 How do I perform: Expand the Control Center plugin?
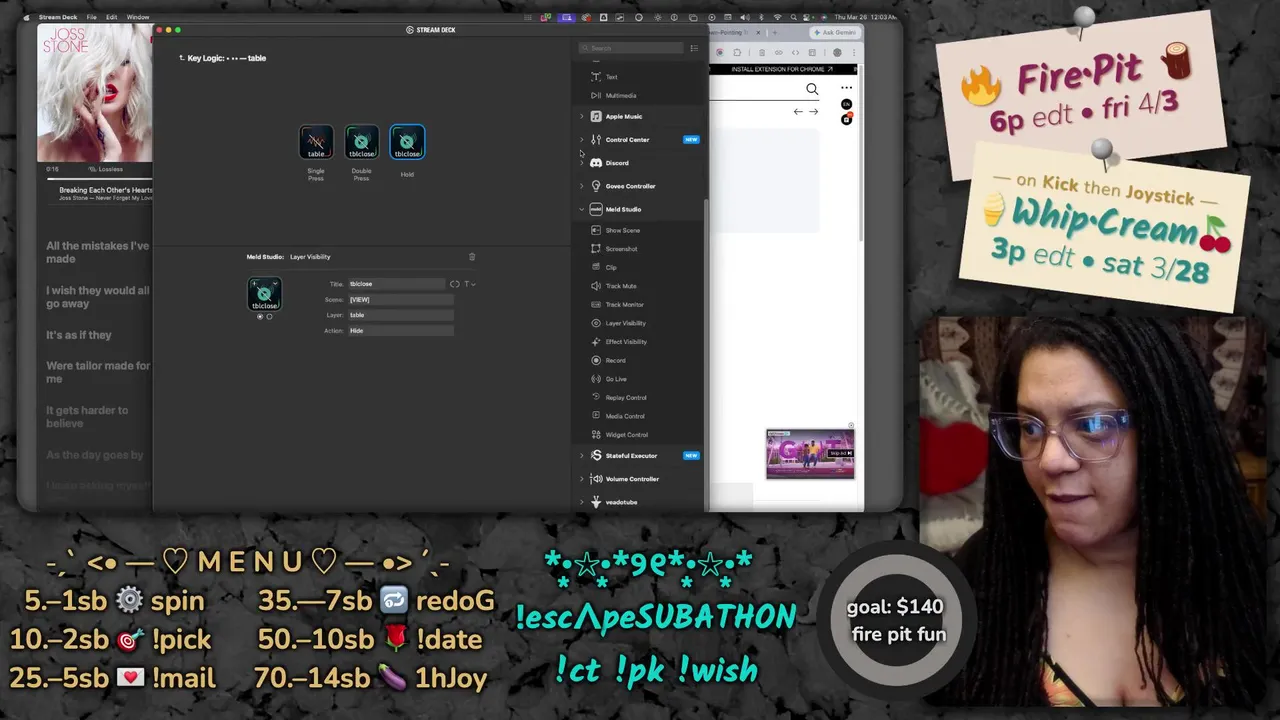pos(582,140)
